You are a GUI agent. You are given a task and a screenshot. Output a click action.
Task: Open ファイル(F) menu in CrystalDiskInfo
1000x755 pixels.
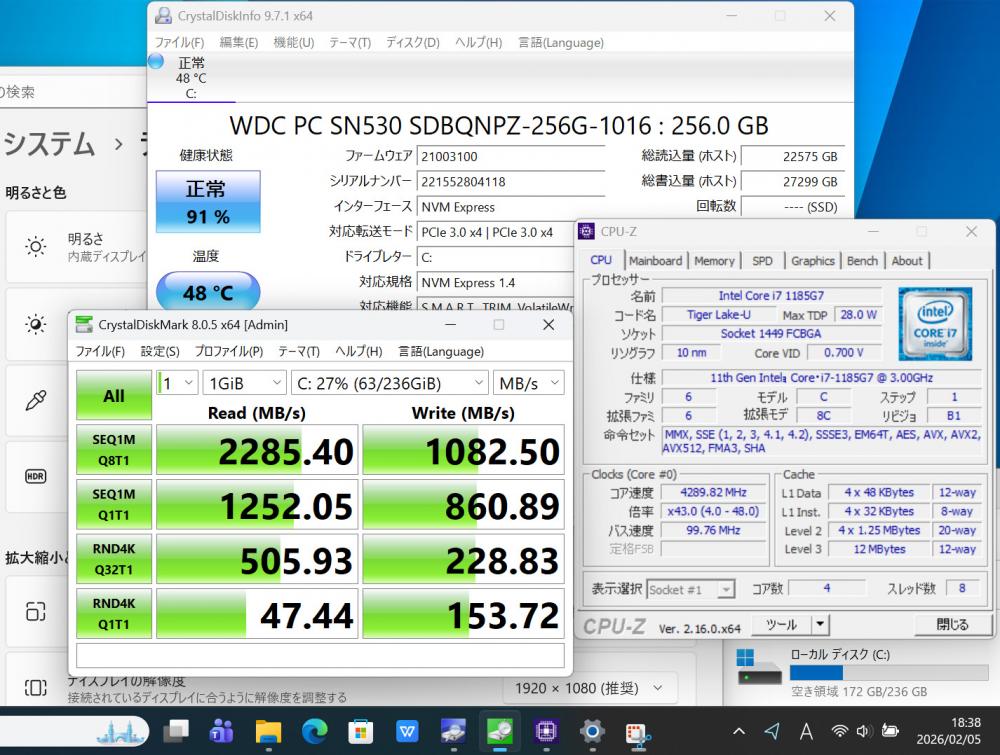tap(179, 43)
